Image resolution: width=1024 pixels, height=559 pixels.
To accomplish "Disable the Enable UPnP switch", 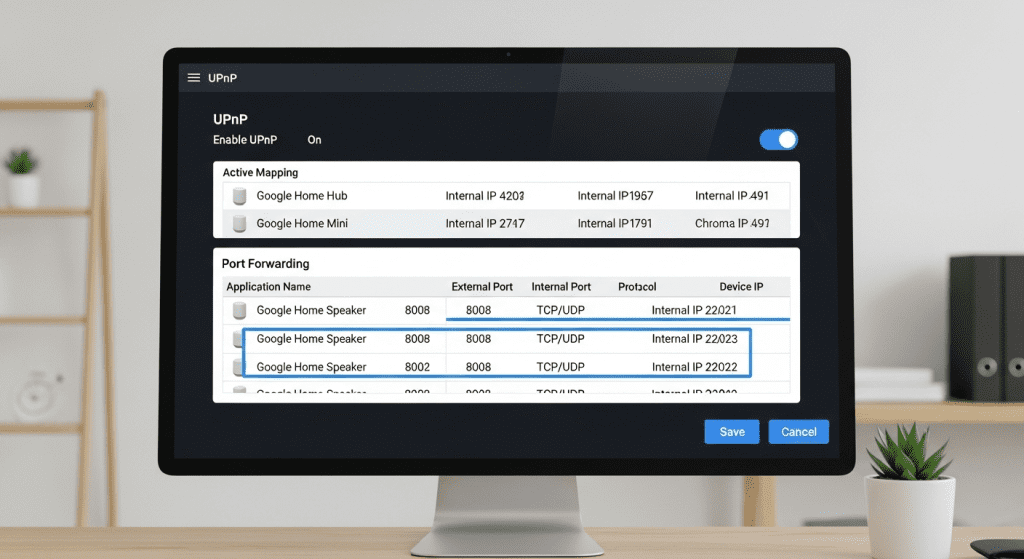I will pyautogui.click(x=778, y=140).
